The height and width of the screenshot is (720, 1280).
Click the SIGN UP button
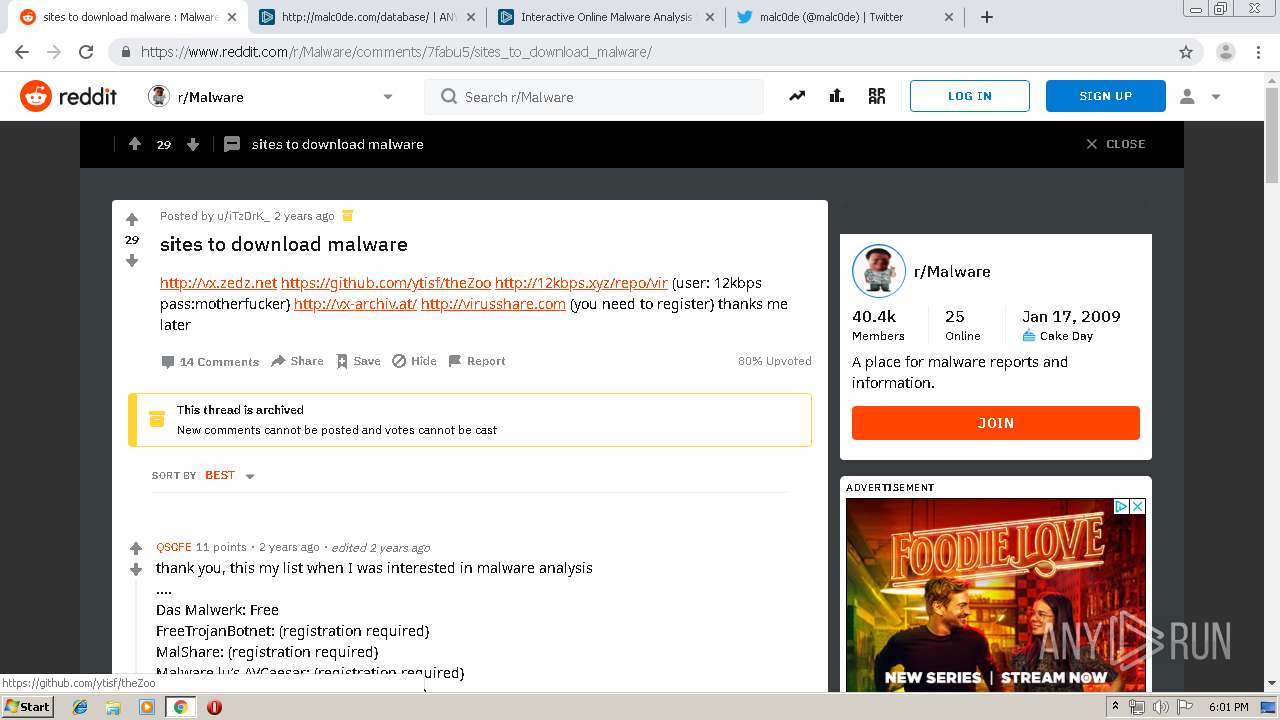1106,96
